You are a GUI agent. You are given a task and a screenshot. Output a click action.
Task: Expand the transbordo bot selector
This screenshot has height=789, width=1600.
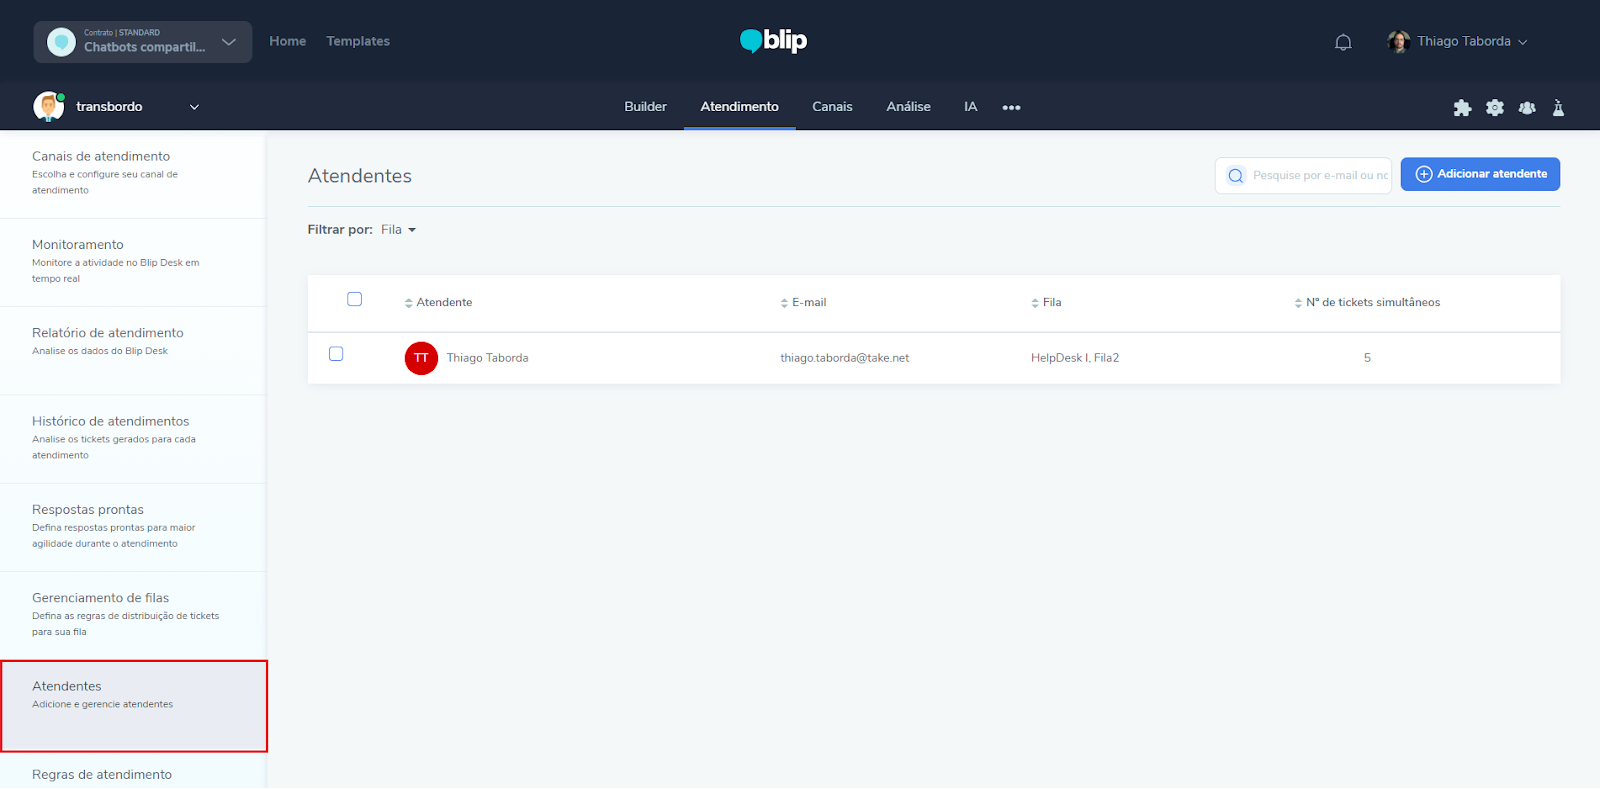click(194, 107)
